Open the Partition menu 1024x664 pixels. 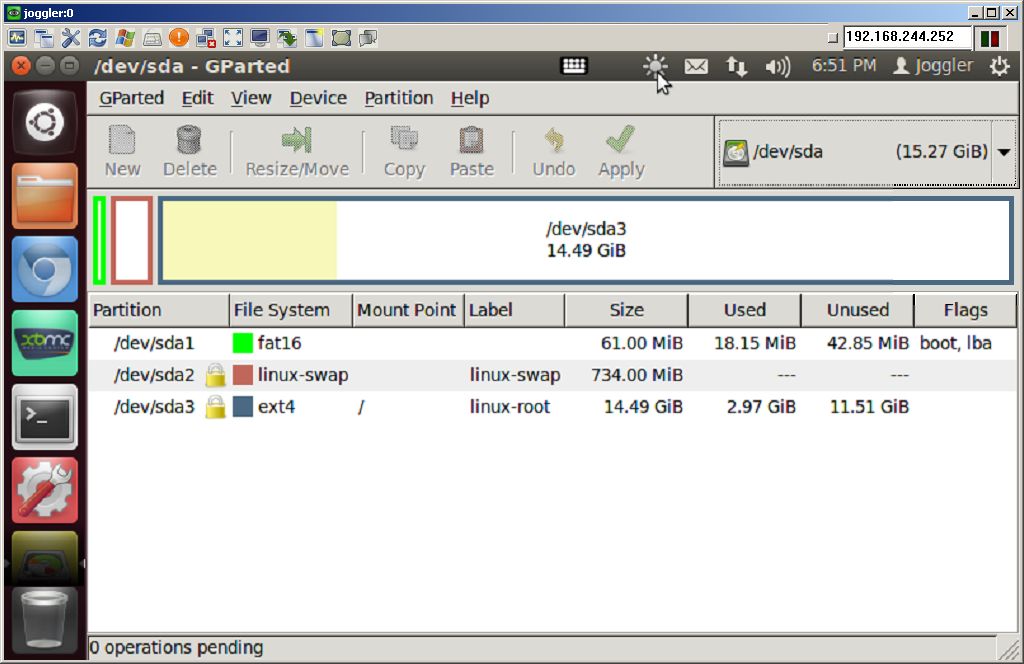pos(398,98)
